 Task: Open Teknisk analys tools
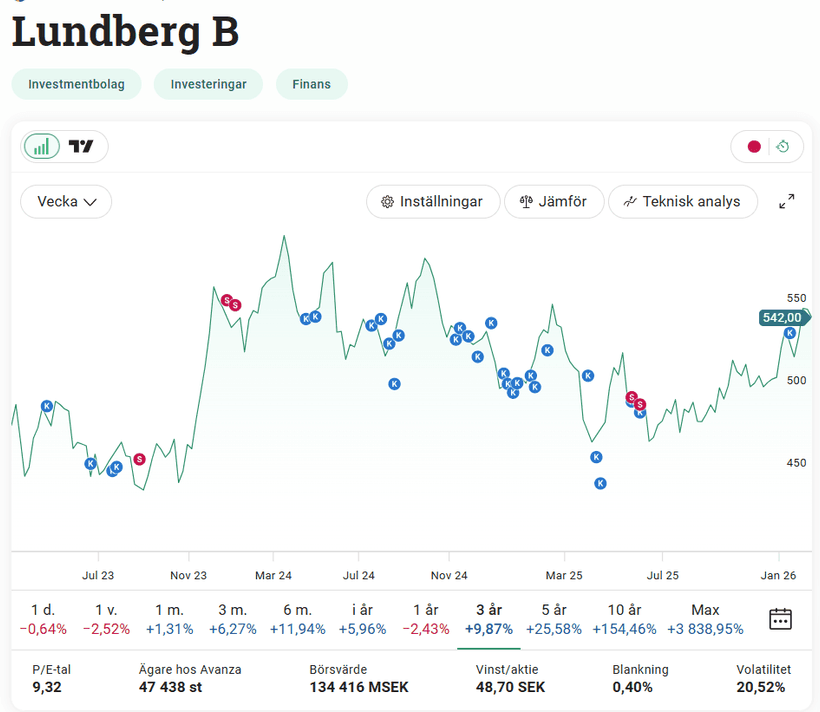tap(682, 202)
